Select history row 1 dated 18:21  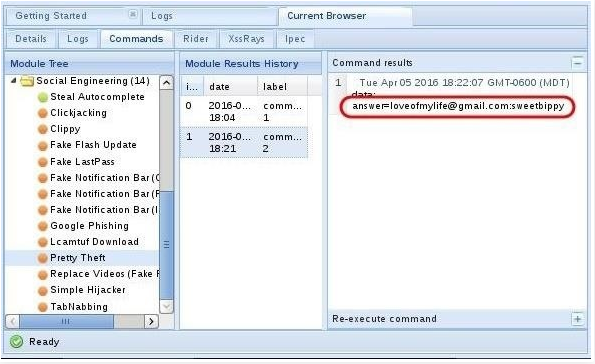click(x=244, y=142)
